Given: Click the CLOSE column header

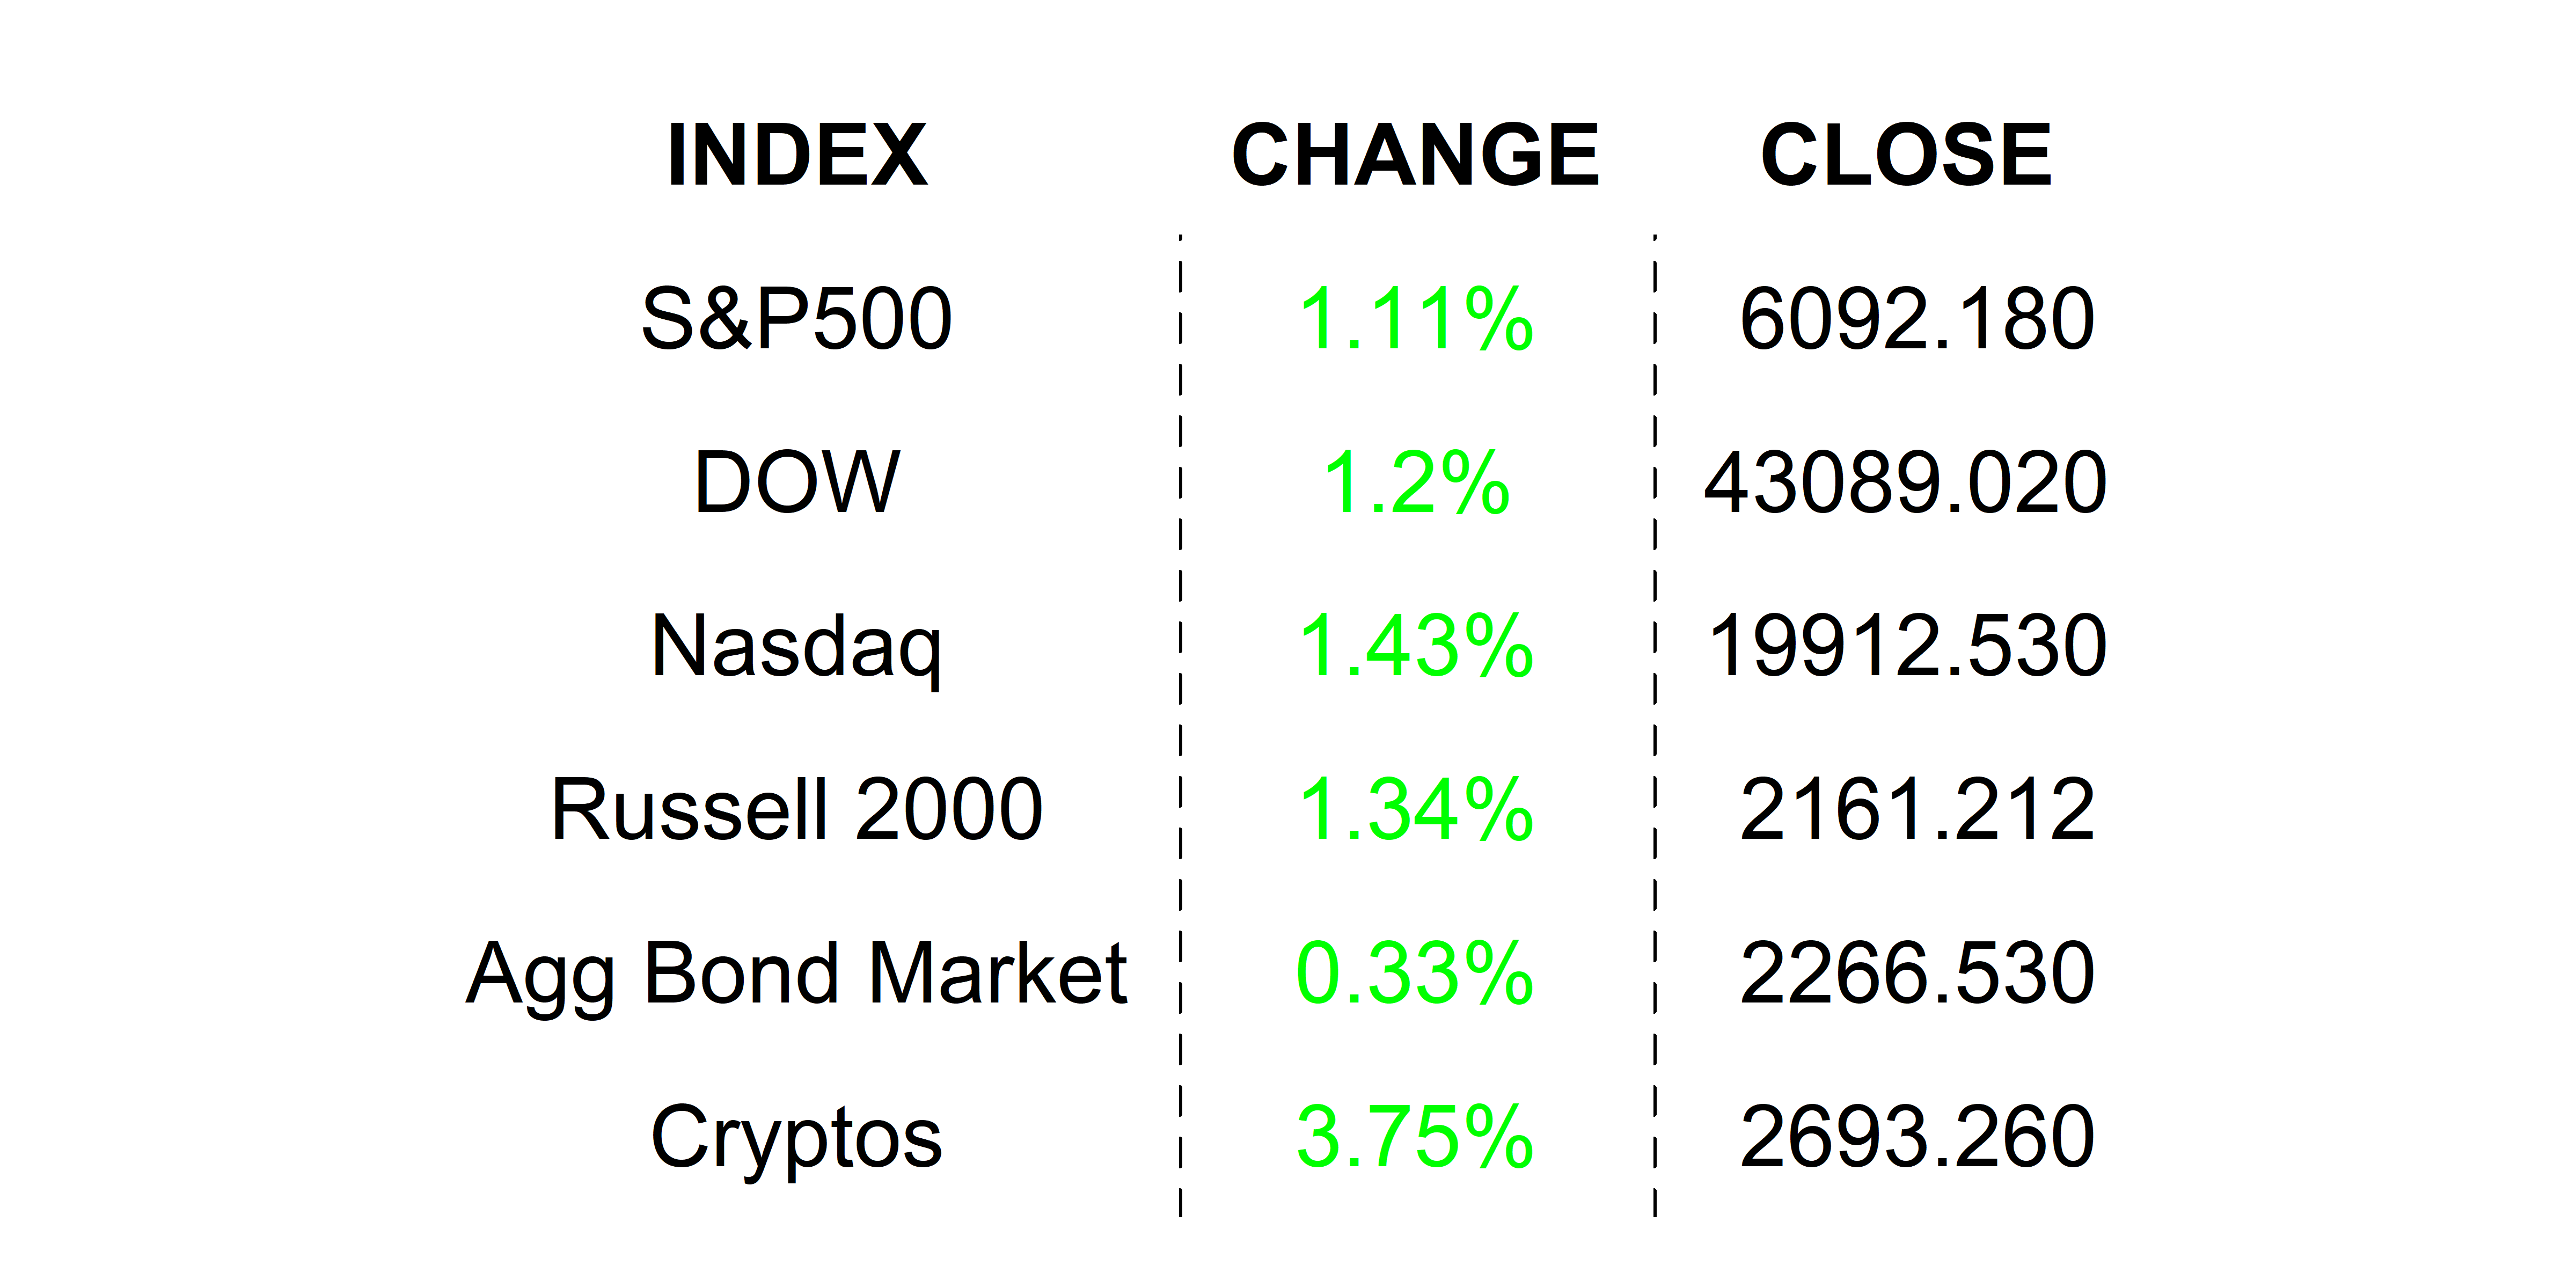Looking at the screenshot, I should (x=1906, y=155).
